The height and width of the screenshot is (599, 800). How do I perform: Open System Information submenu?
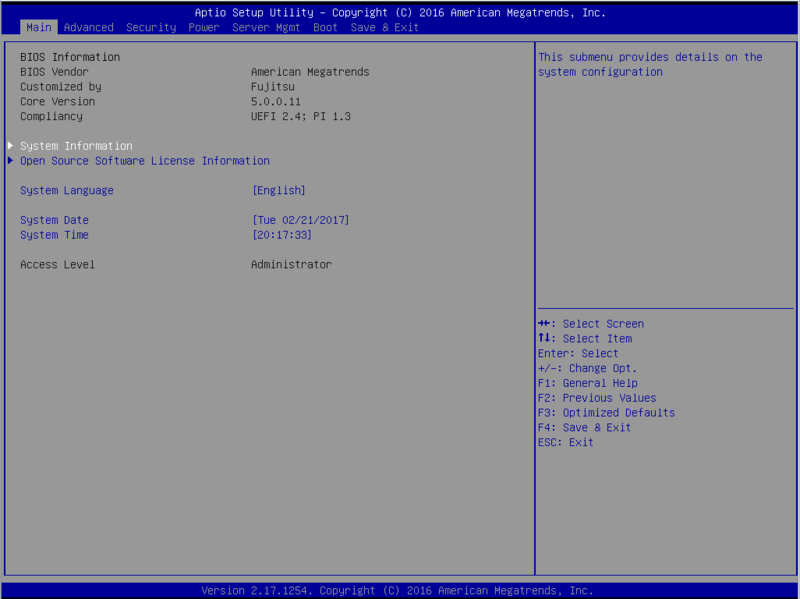(x=76, y=146)
